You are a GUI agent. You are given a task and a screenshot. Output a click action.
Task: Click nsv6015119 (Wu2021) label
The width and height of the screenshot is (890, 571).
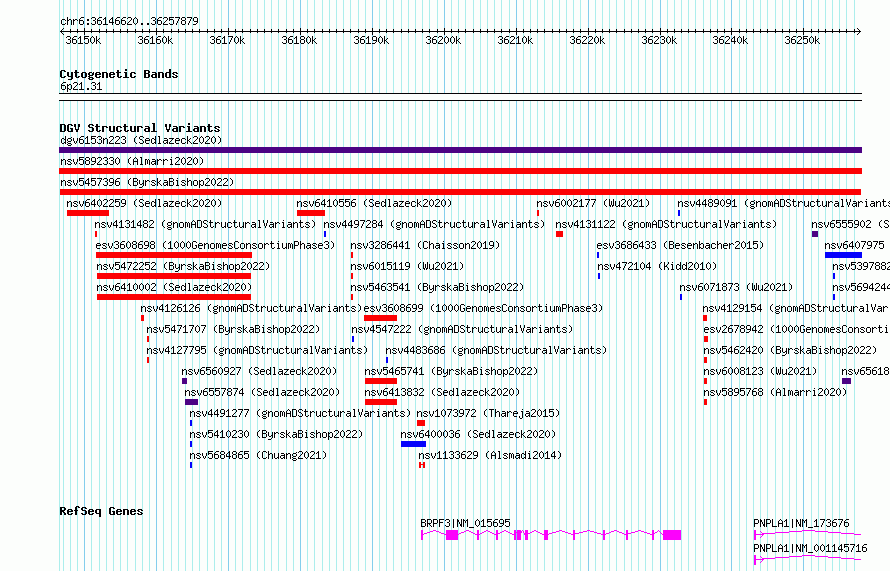(407, 266)
